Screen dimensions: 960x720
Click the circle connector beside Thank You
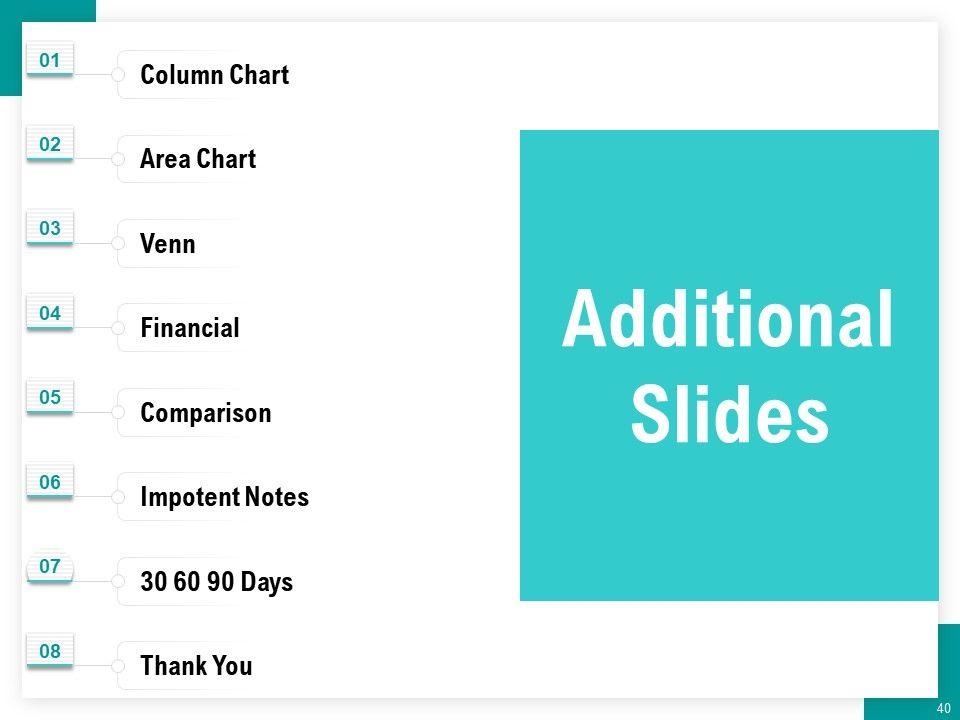pos(118,666)
